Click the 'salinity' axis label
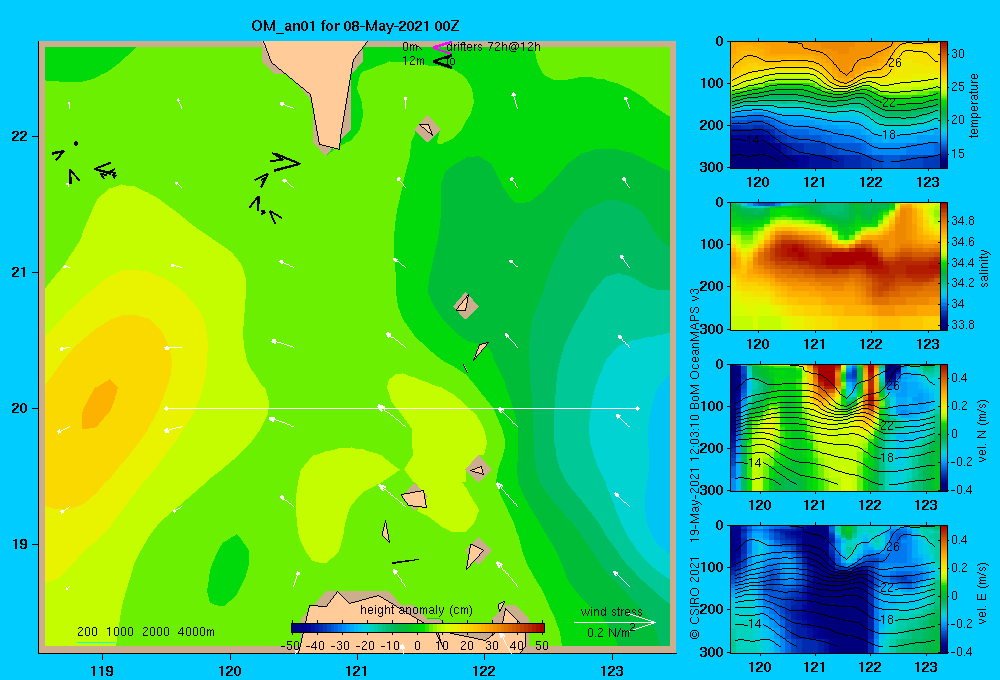The width and height of the screenshot is (1000, 680). click(984, 268)
